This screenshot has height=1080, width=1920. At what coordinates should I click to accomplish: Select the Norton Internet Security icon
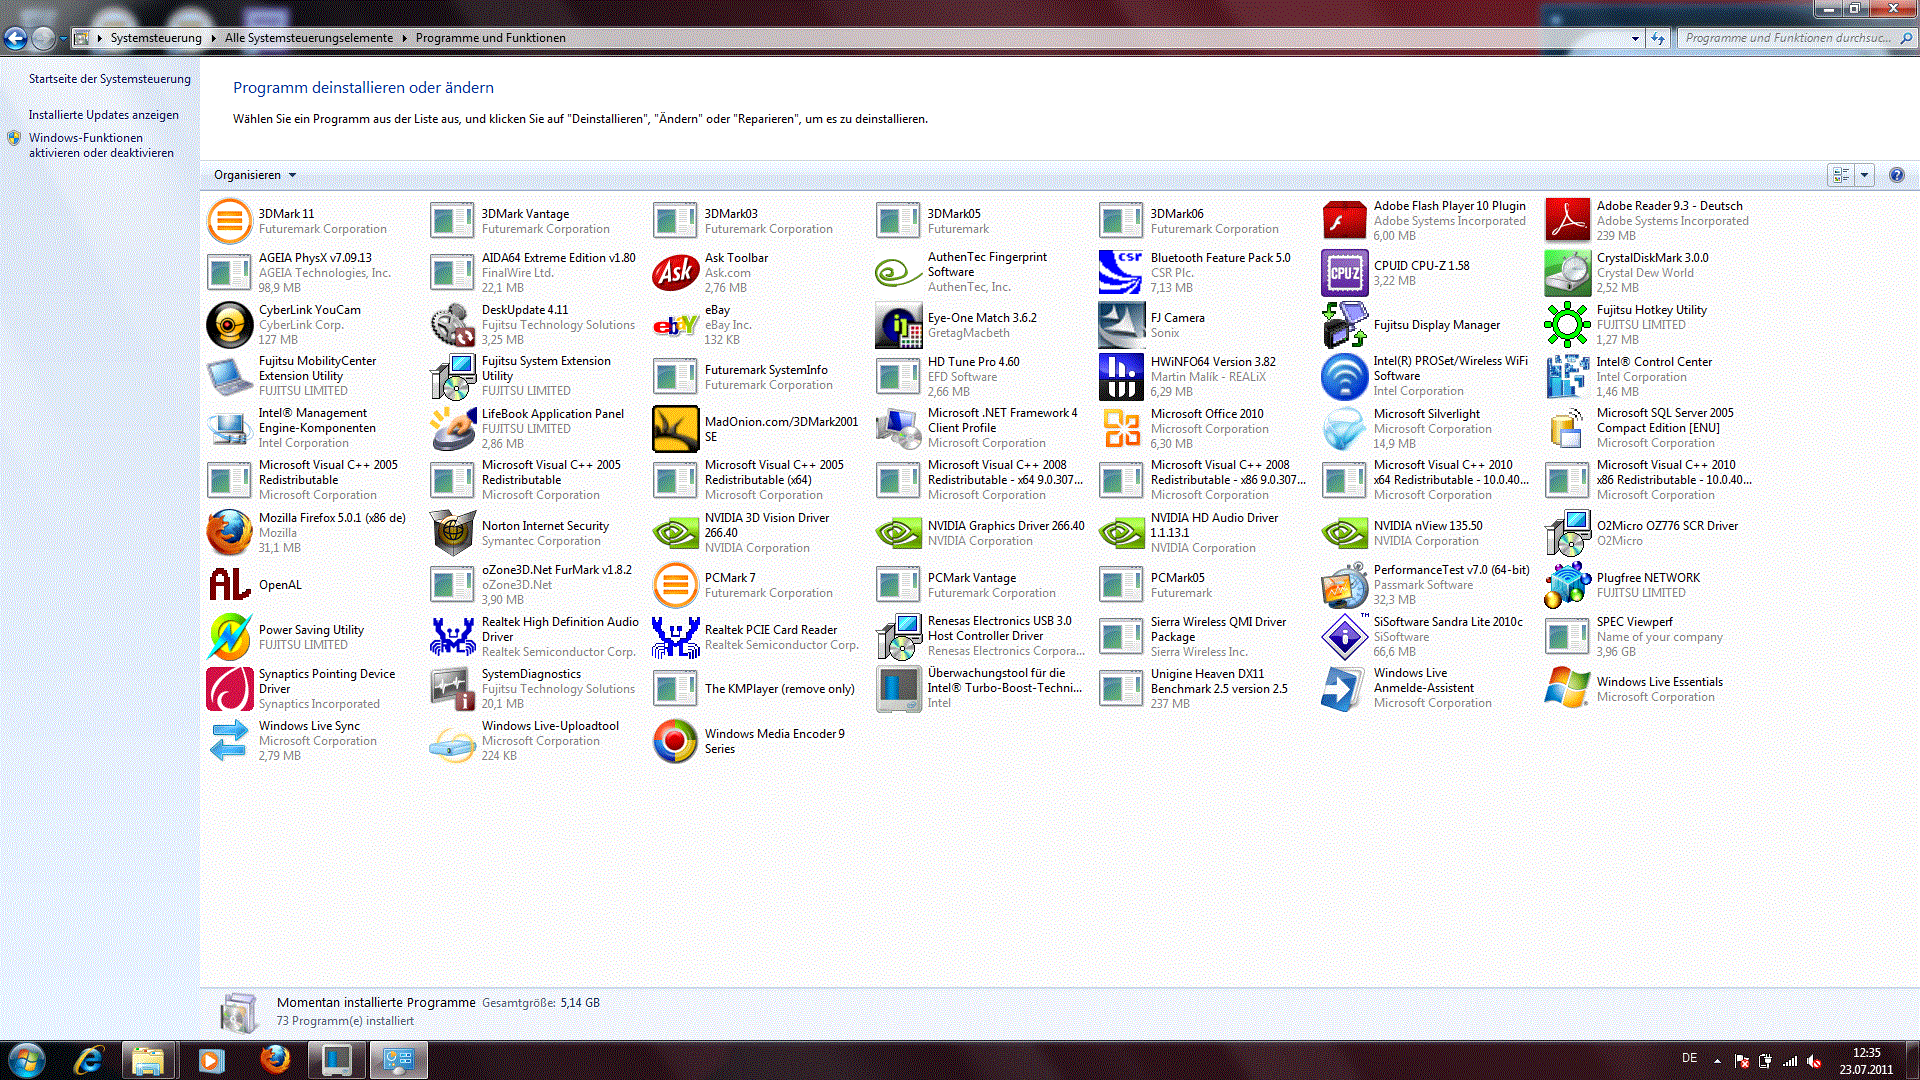tap(452, 533)
